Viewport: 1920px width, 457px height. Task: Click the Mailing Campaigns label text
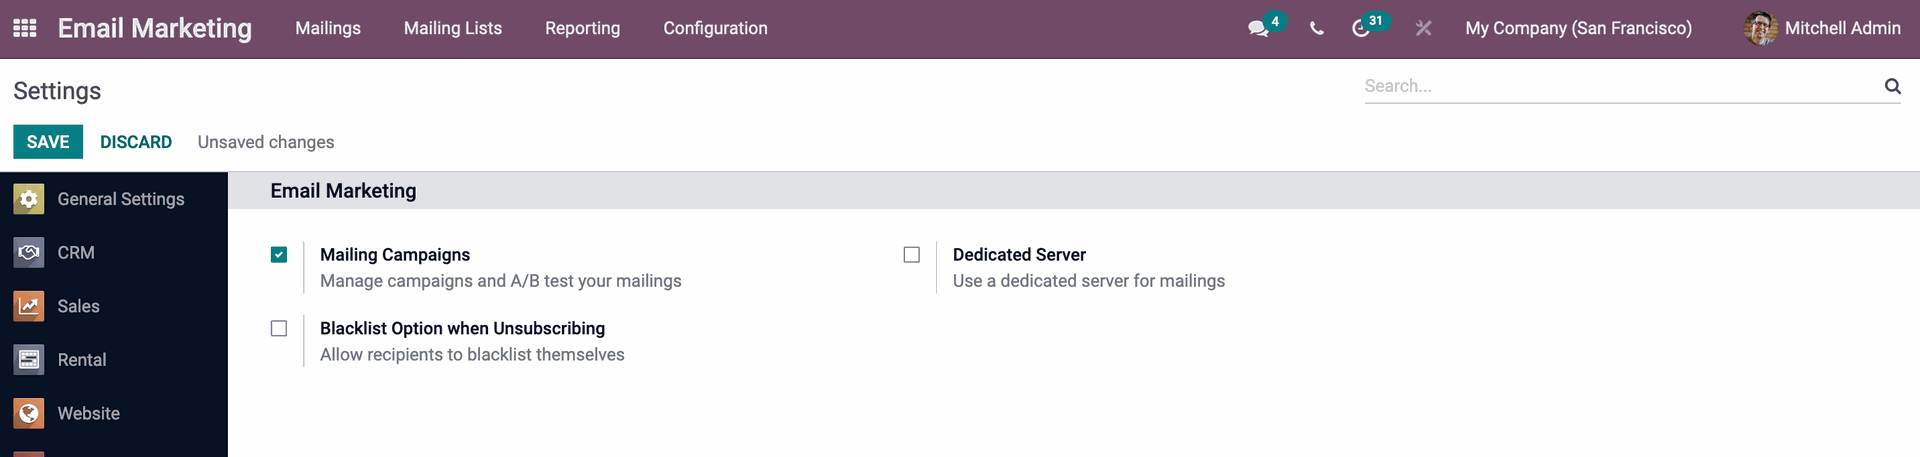(x=395, y=255)
